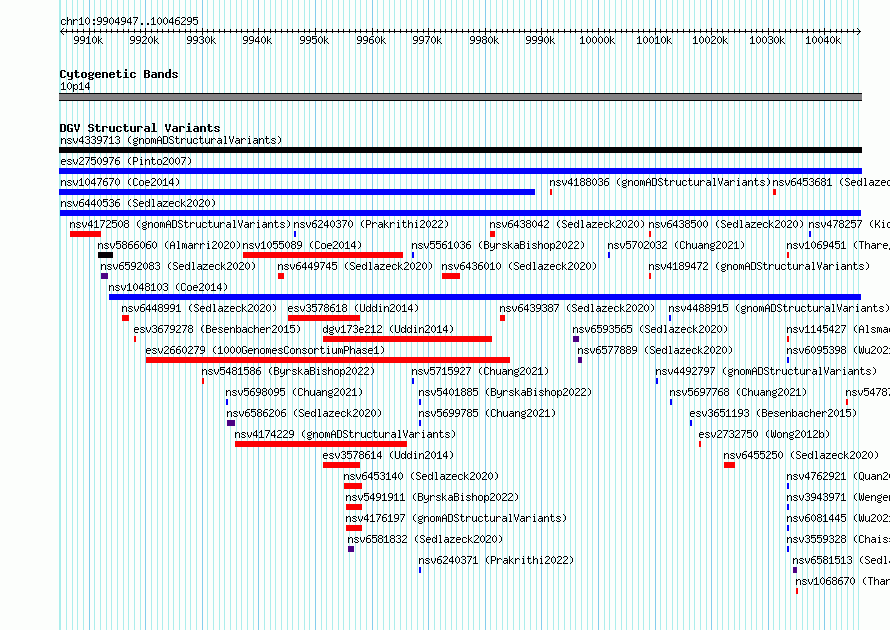Click the 10000k ruler position
Viewport: 890px width, 630px height.
click(597, 40)
